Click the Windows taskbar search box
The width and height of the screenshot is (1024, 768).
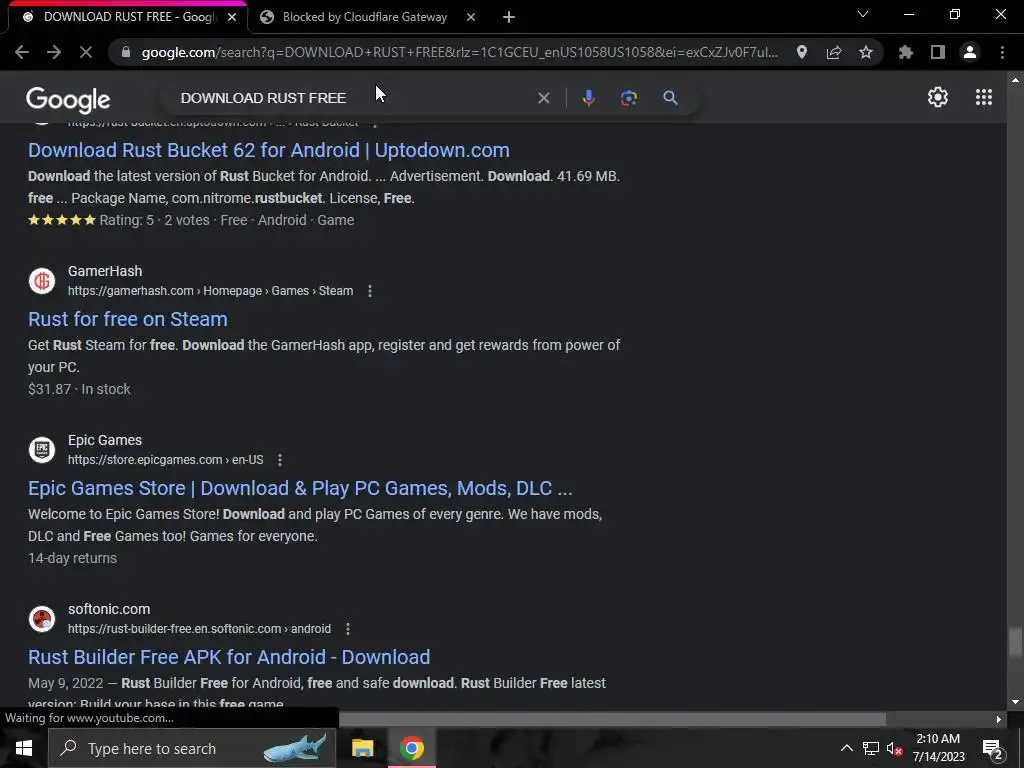coord(192,748)
